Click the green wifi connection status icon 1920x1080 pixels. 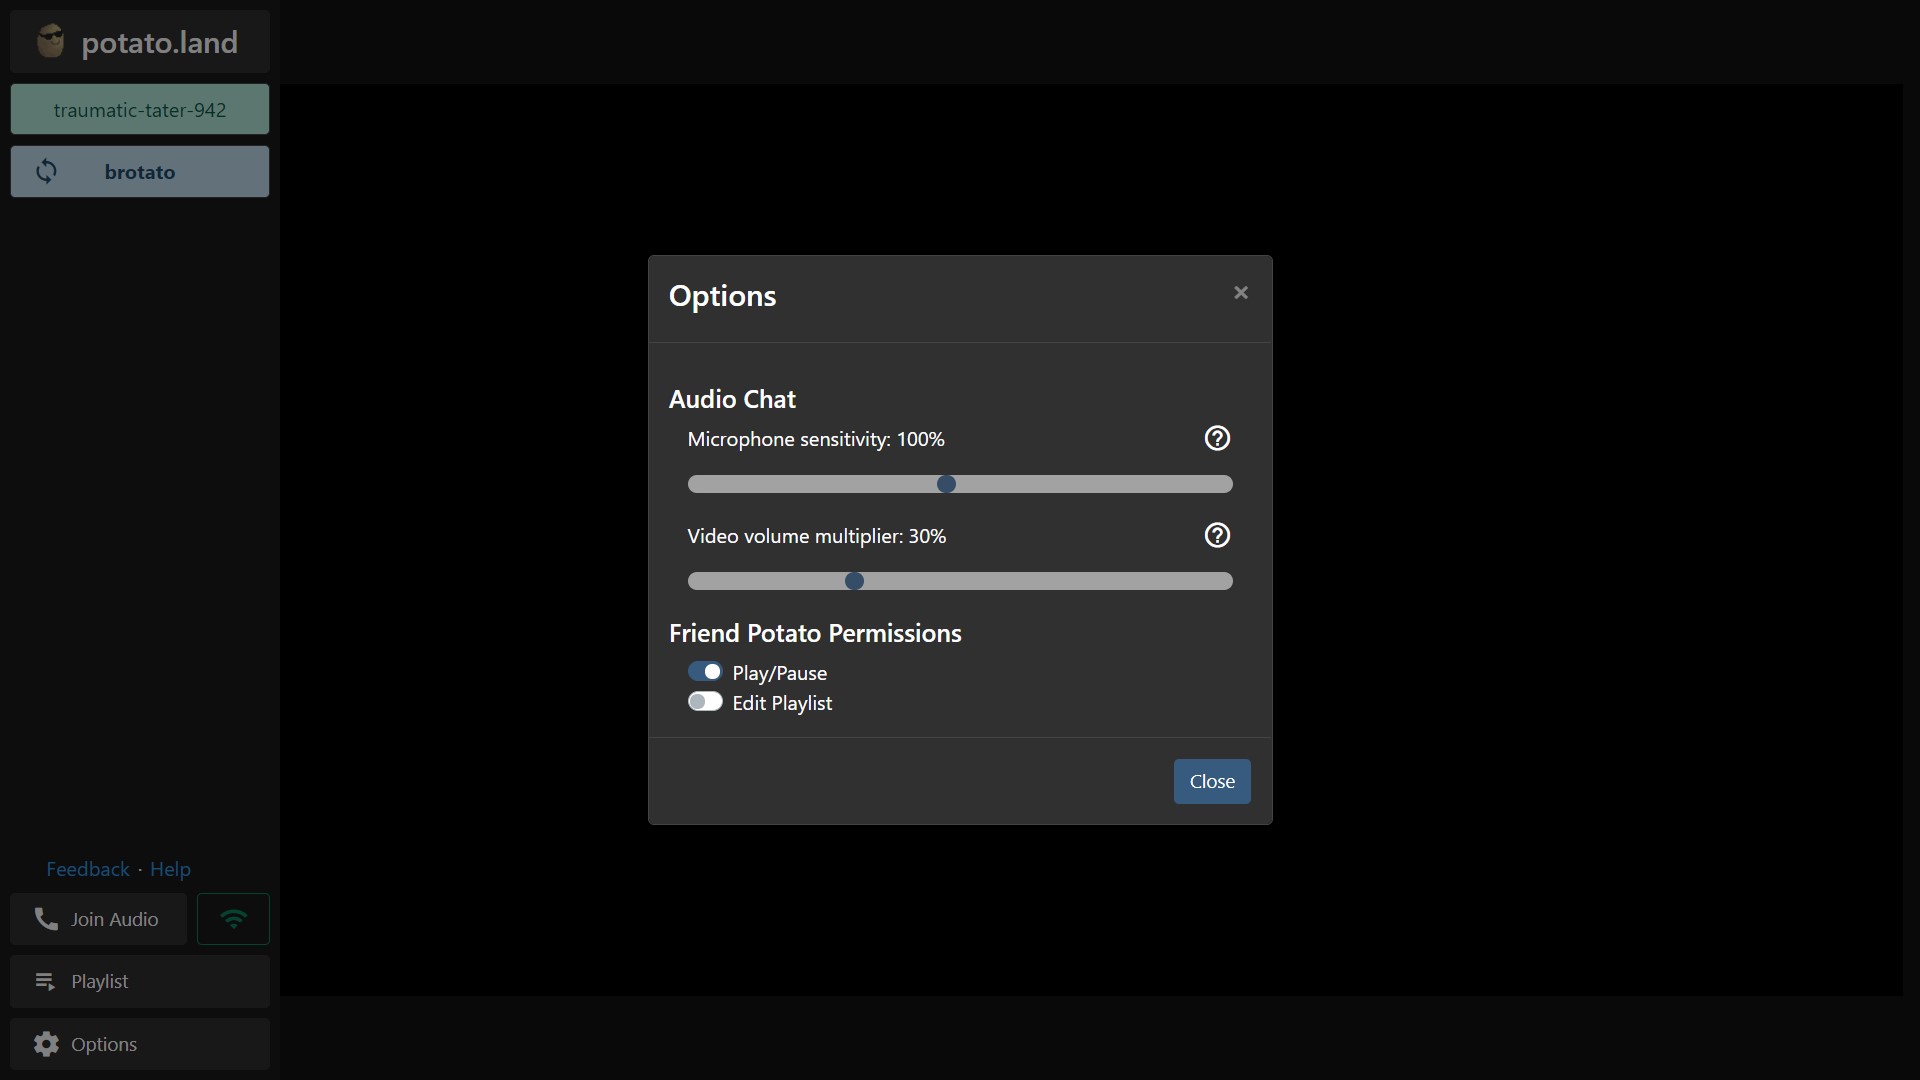click(x=233, y=919)
